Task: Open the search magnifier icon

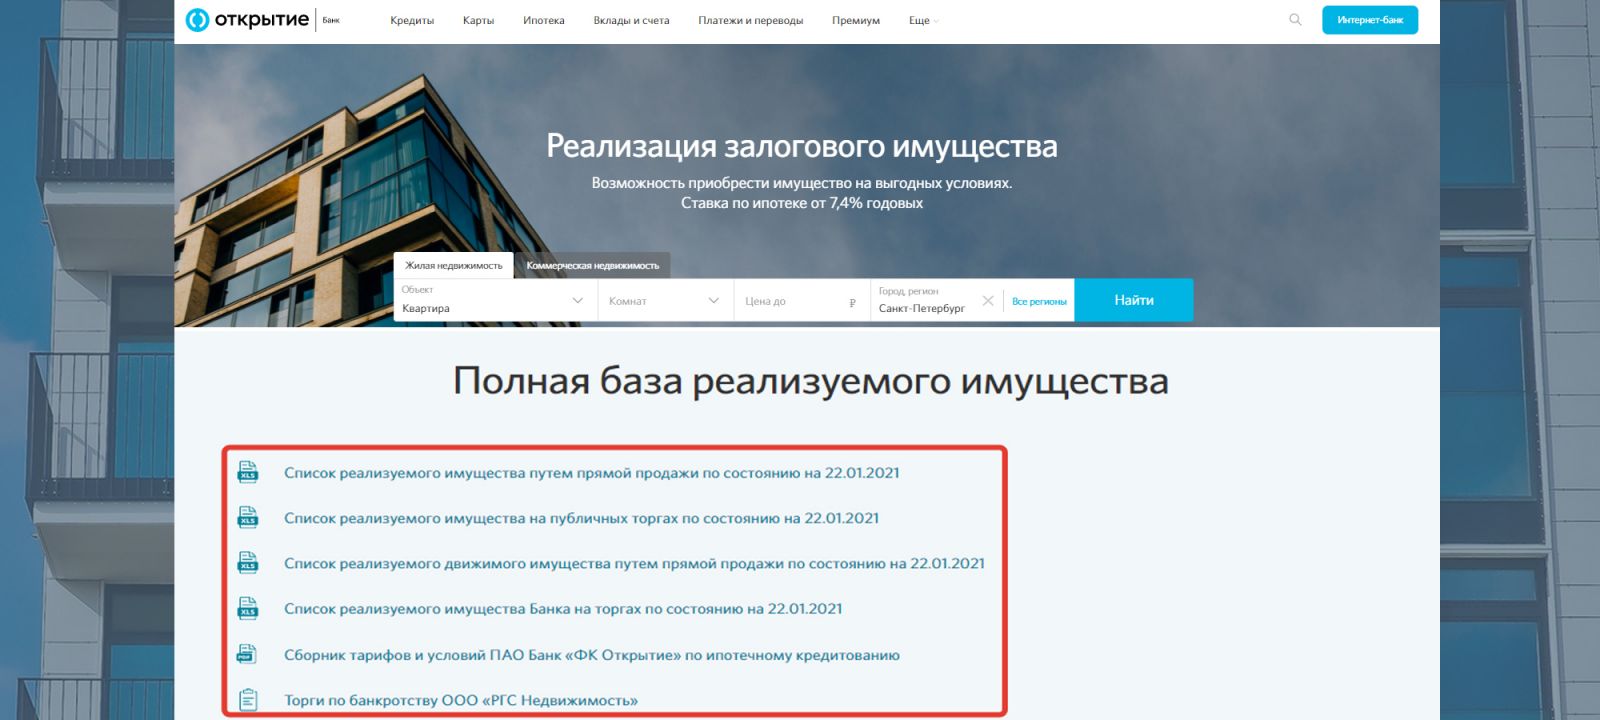Action: [x=1295, y=20]
